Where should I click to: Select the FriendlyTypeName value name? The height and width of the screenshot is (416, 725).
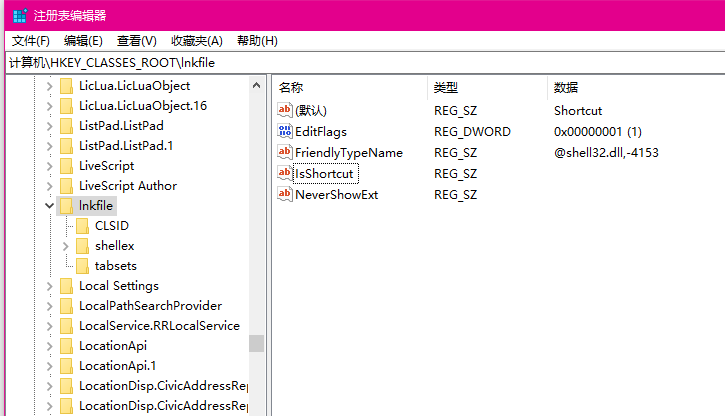(x=349, y=153)
